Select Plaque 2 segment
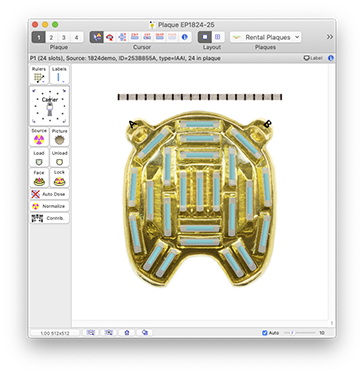364x375 pixels. point(51,37)
